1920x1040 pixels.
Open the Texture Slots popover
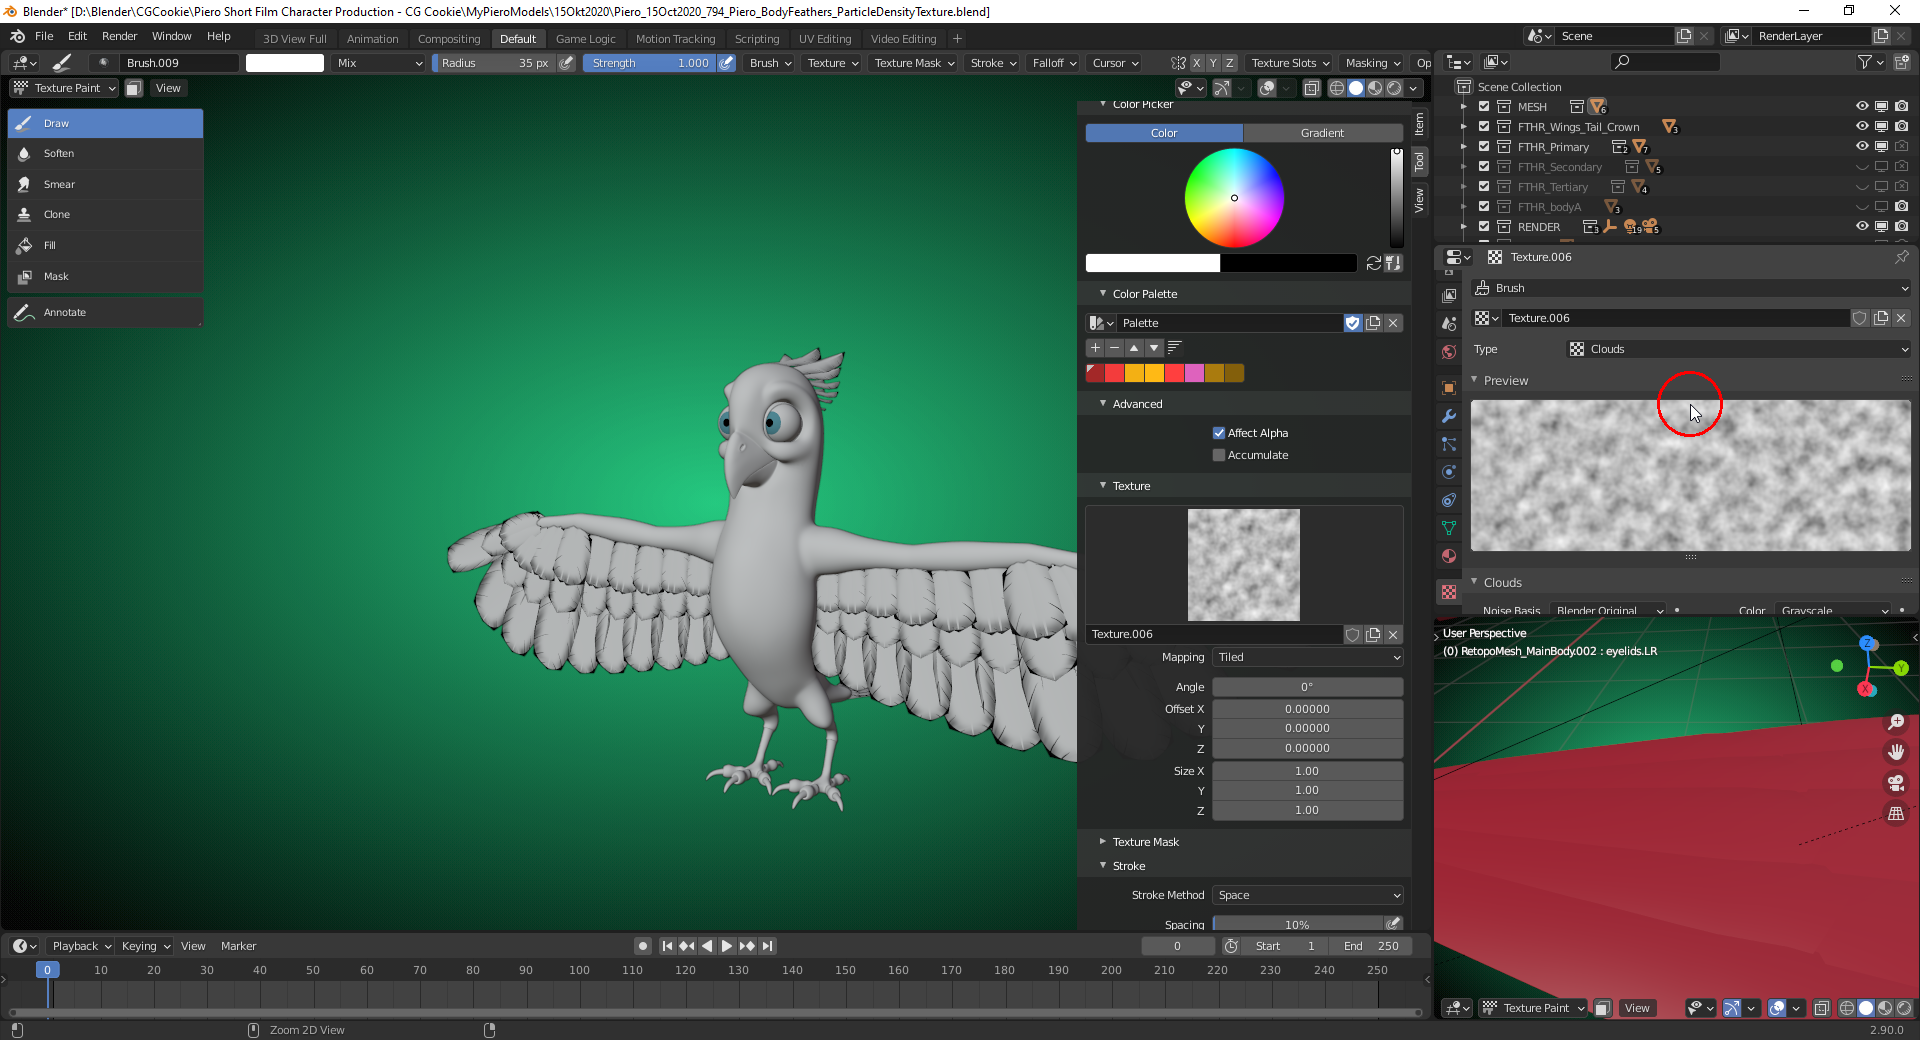1290,63
